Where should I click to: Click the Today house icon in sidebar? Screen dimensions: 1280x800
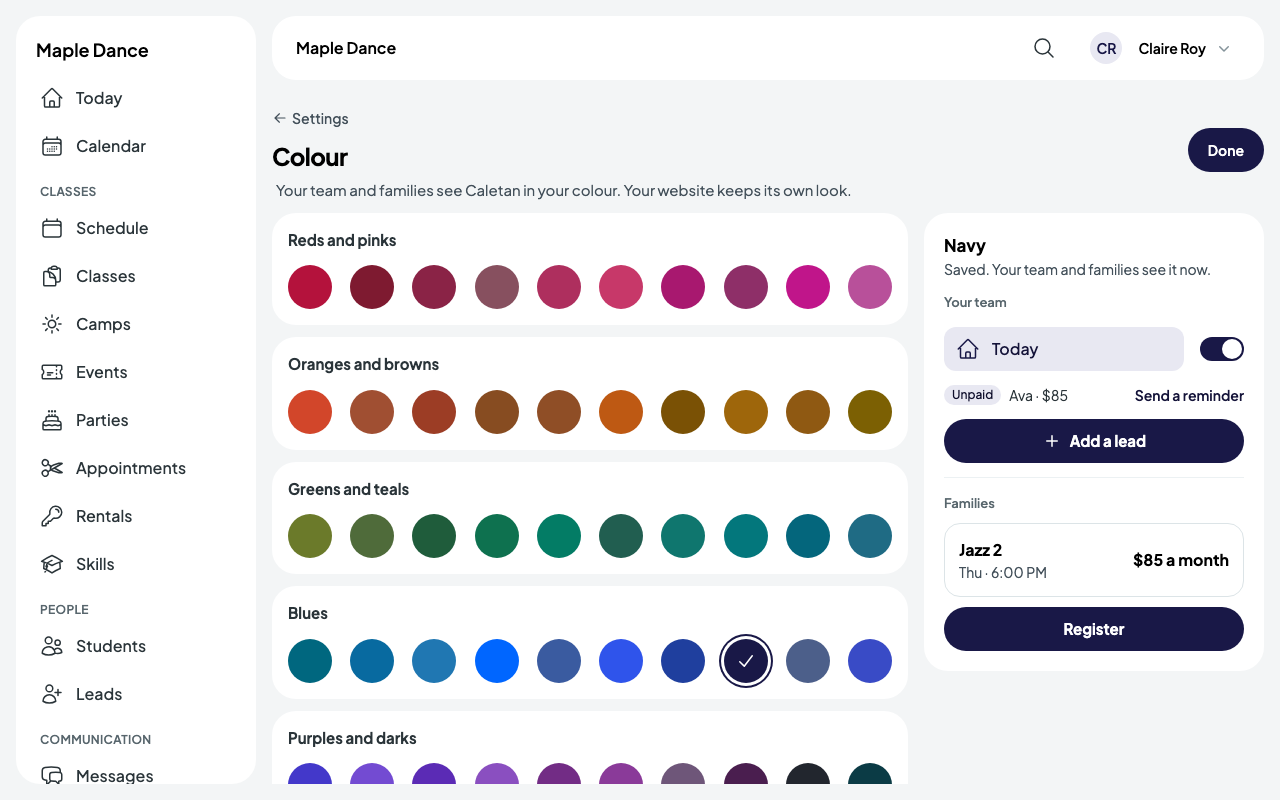tap(52, 98)
